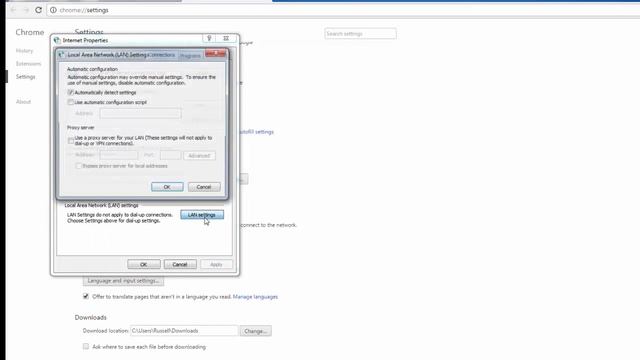The image size is (640, 360).
Task: Open About in Chrome sidebar
Action: pos(23,102)
